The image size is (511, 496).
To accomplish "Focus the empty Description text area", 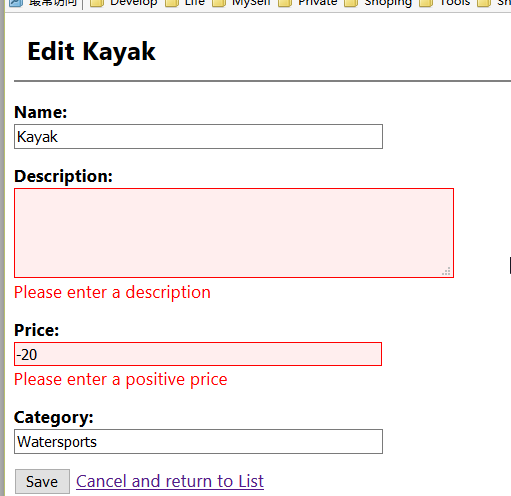I will coord(234,233).
